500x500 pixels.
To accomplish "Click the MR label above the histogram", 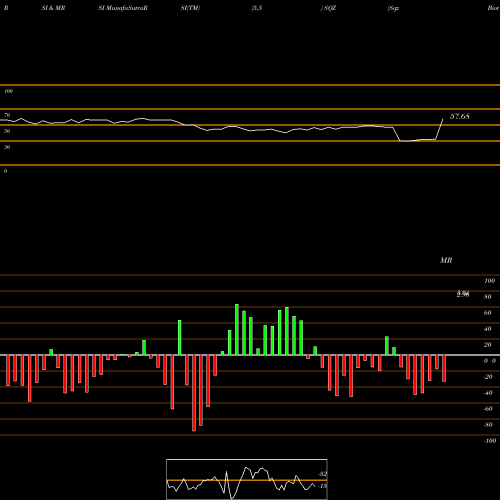I will point(446,260).
